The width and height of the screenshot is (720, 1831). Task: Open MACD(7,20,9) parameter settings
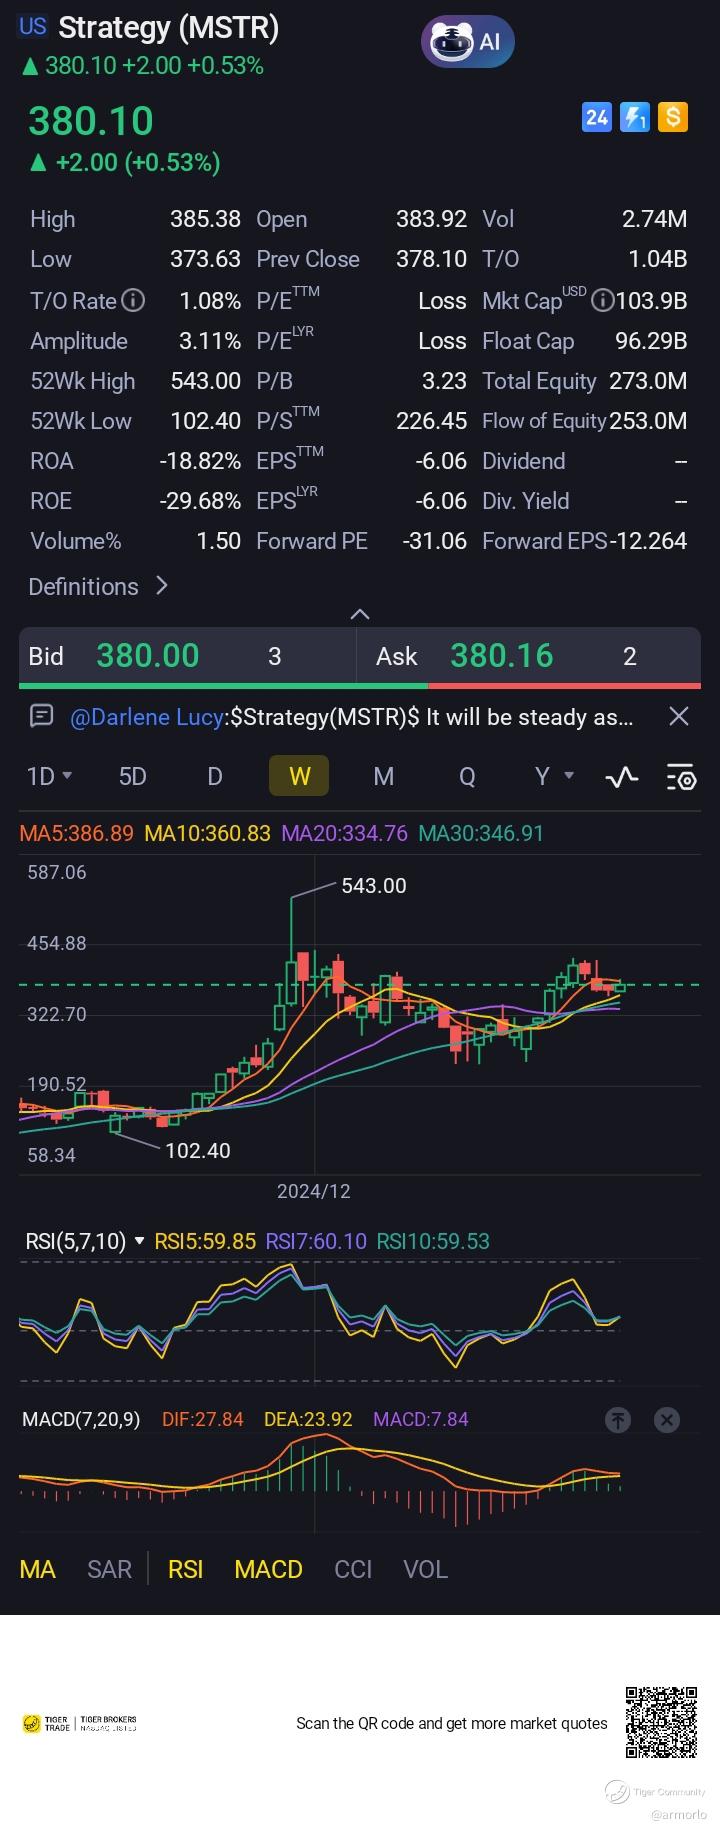point(81,1419)
